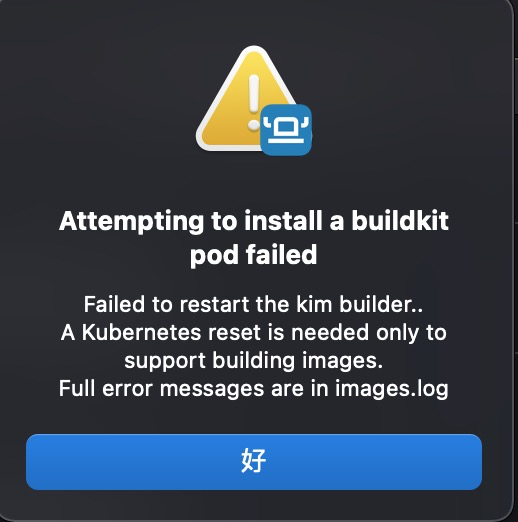Viewport: 518px width, 522px height.
Task: Click the word 'Attempting' in the heading
Action: pyautogui.click(x=131, y=222)
